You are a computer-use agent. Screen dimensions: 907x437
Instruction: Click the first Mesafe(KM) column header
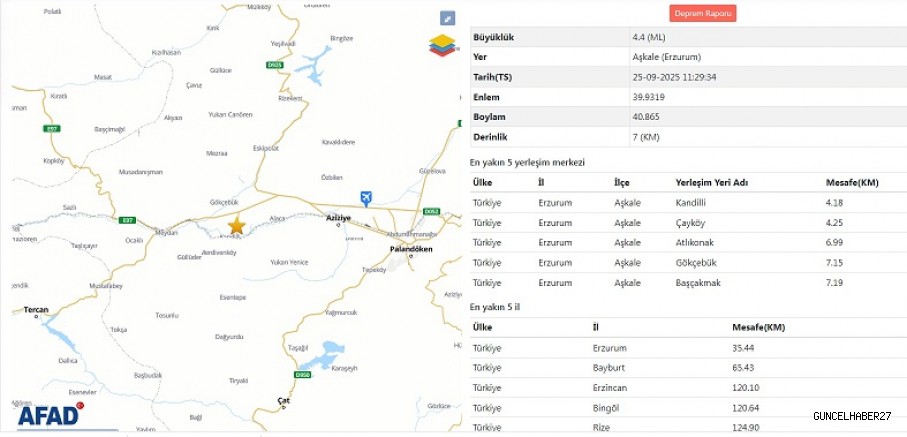pyautogui.click(x=852, y=183)
